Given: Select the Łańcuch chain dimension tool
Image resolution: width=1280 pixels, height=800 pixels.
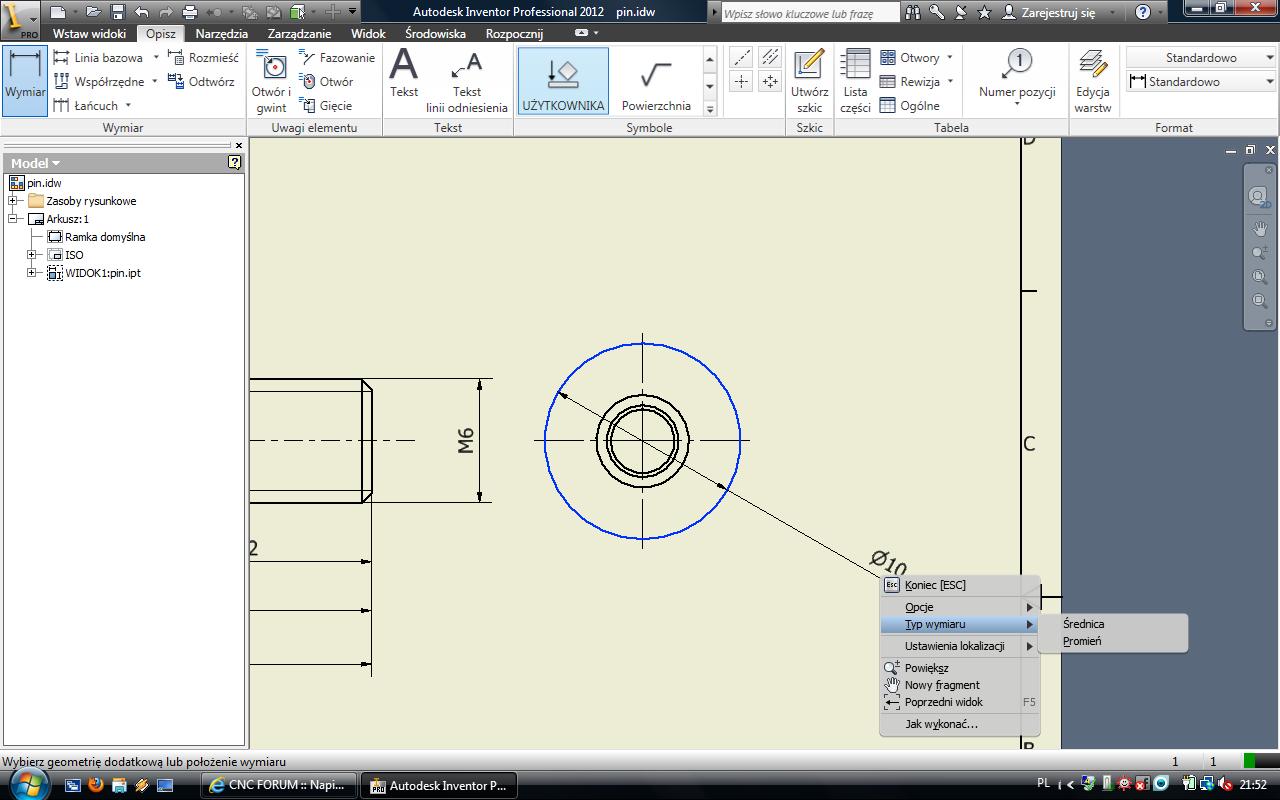Looking at the screenshot, I should [86, 106].
